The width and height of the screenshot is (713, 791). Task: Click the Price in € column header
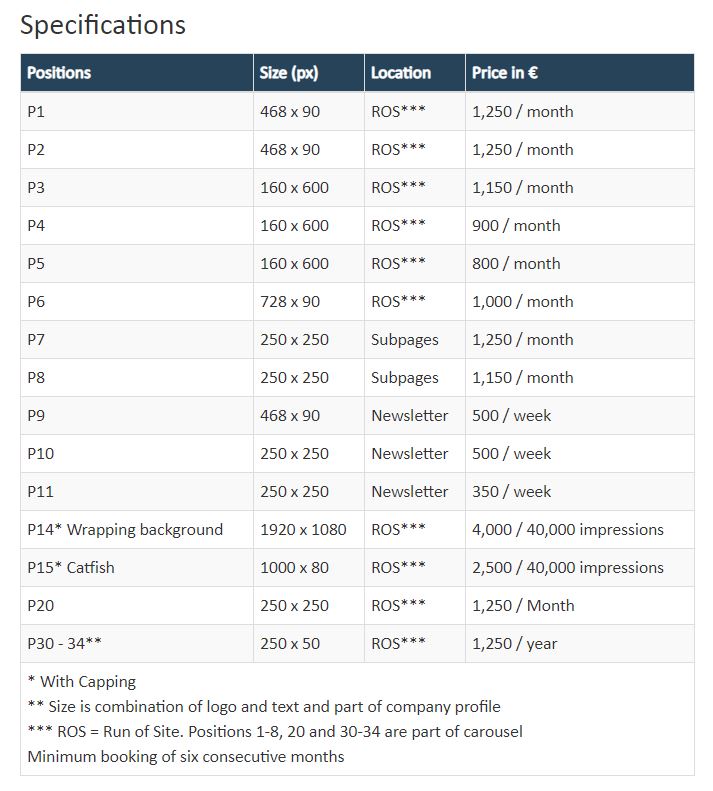point(505,73)
